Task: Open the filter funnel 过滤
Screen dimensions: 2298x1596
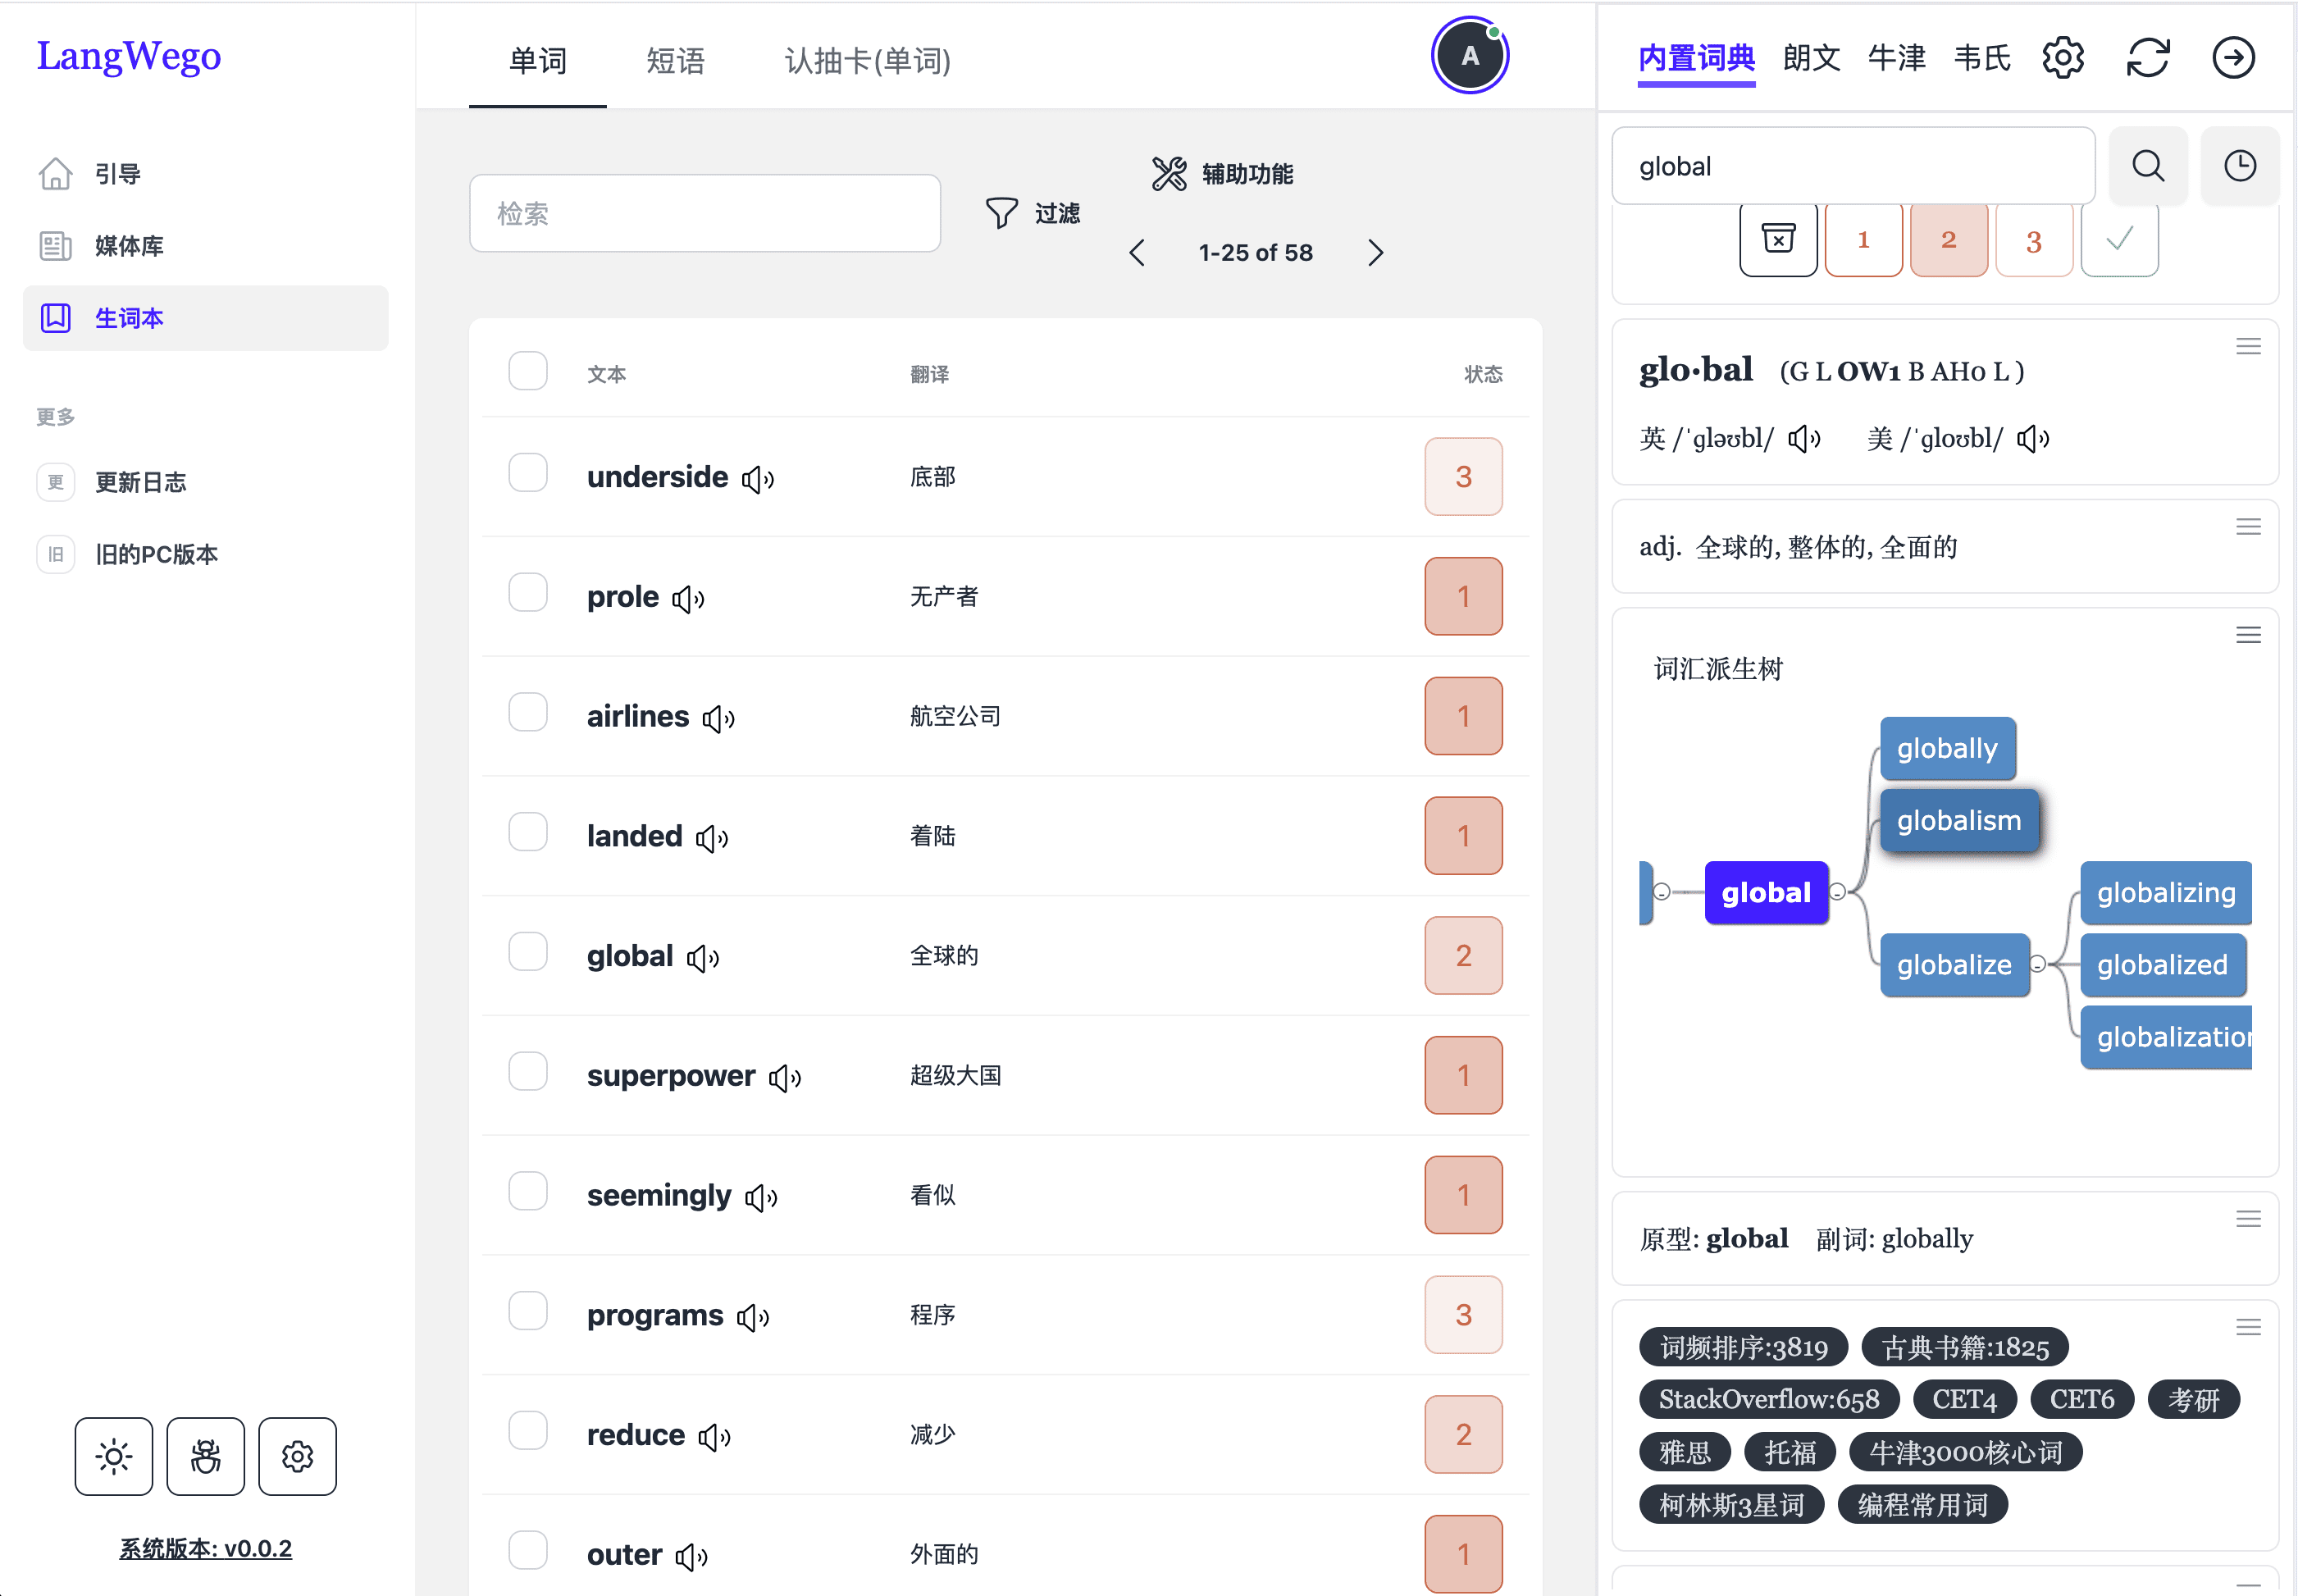Action: coord(1032,213)
